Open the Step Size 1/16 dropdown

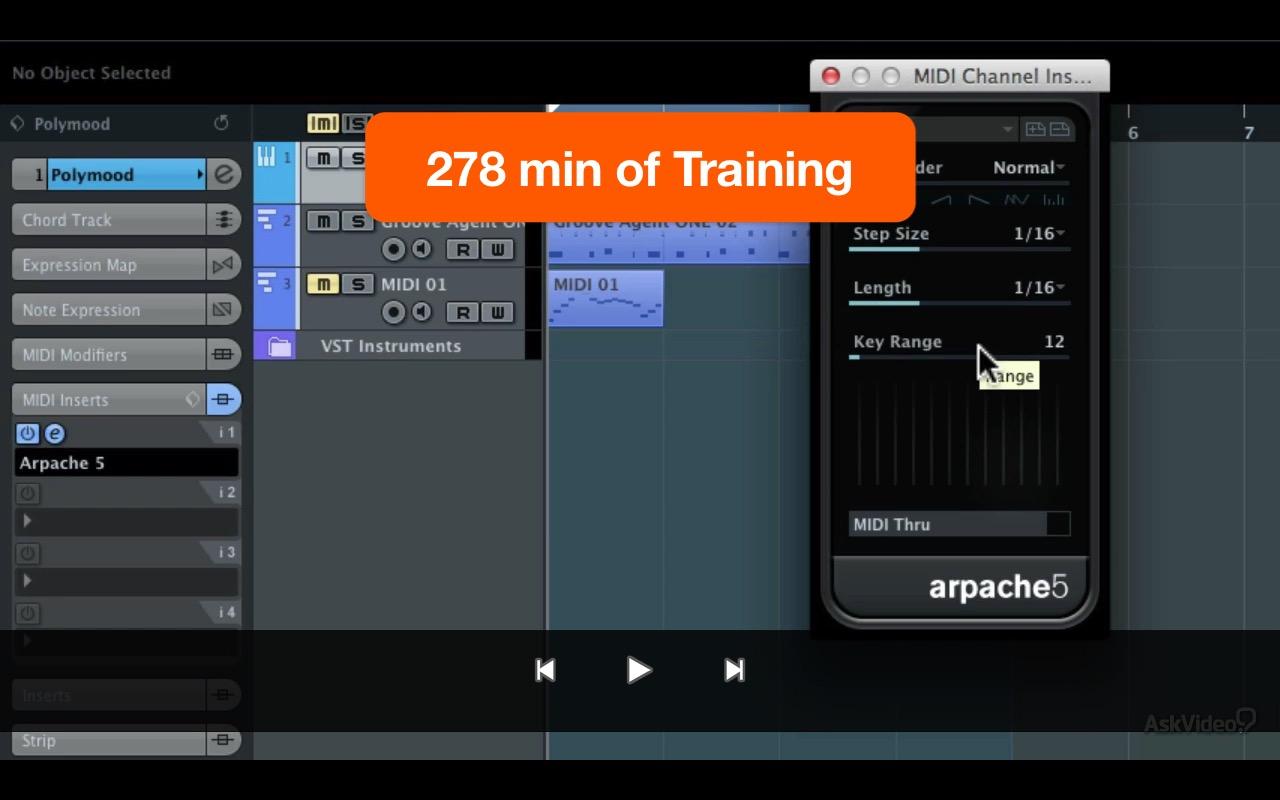click(1039, 233)
